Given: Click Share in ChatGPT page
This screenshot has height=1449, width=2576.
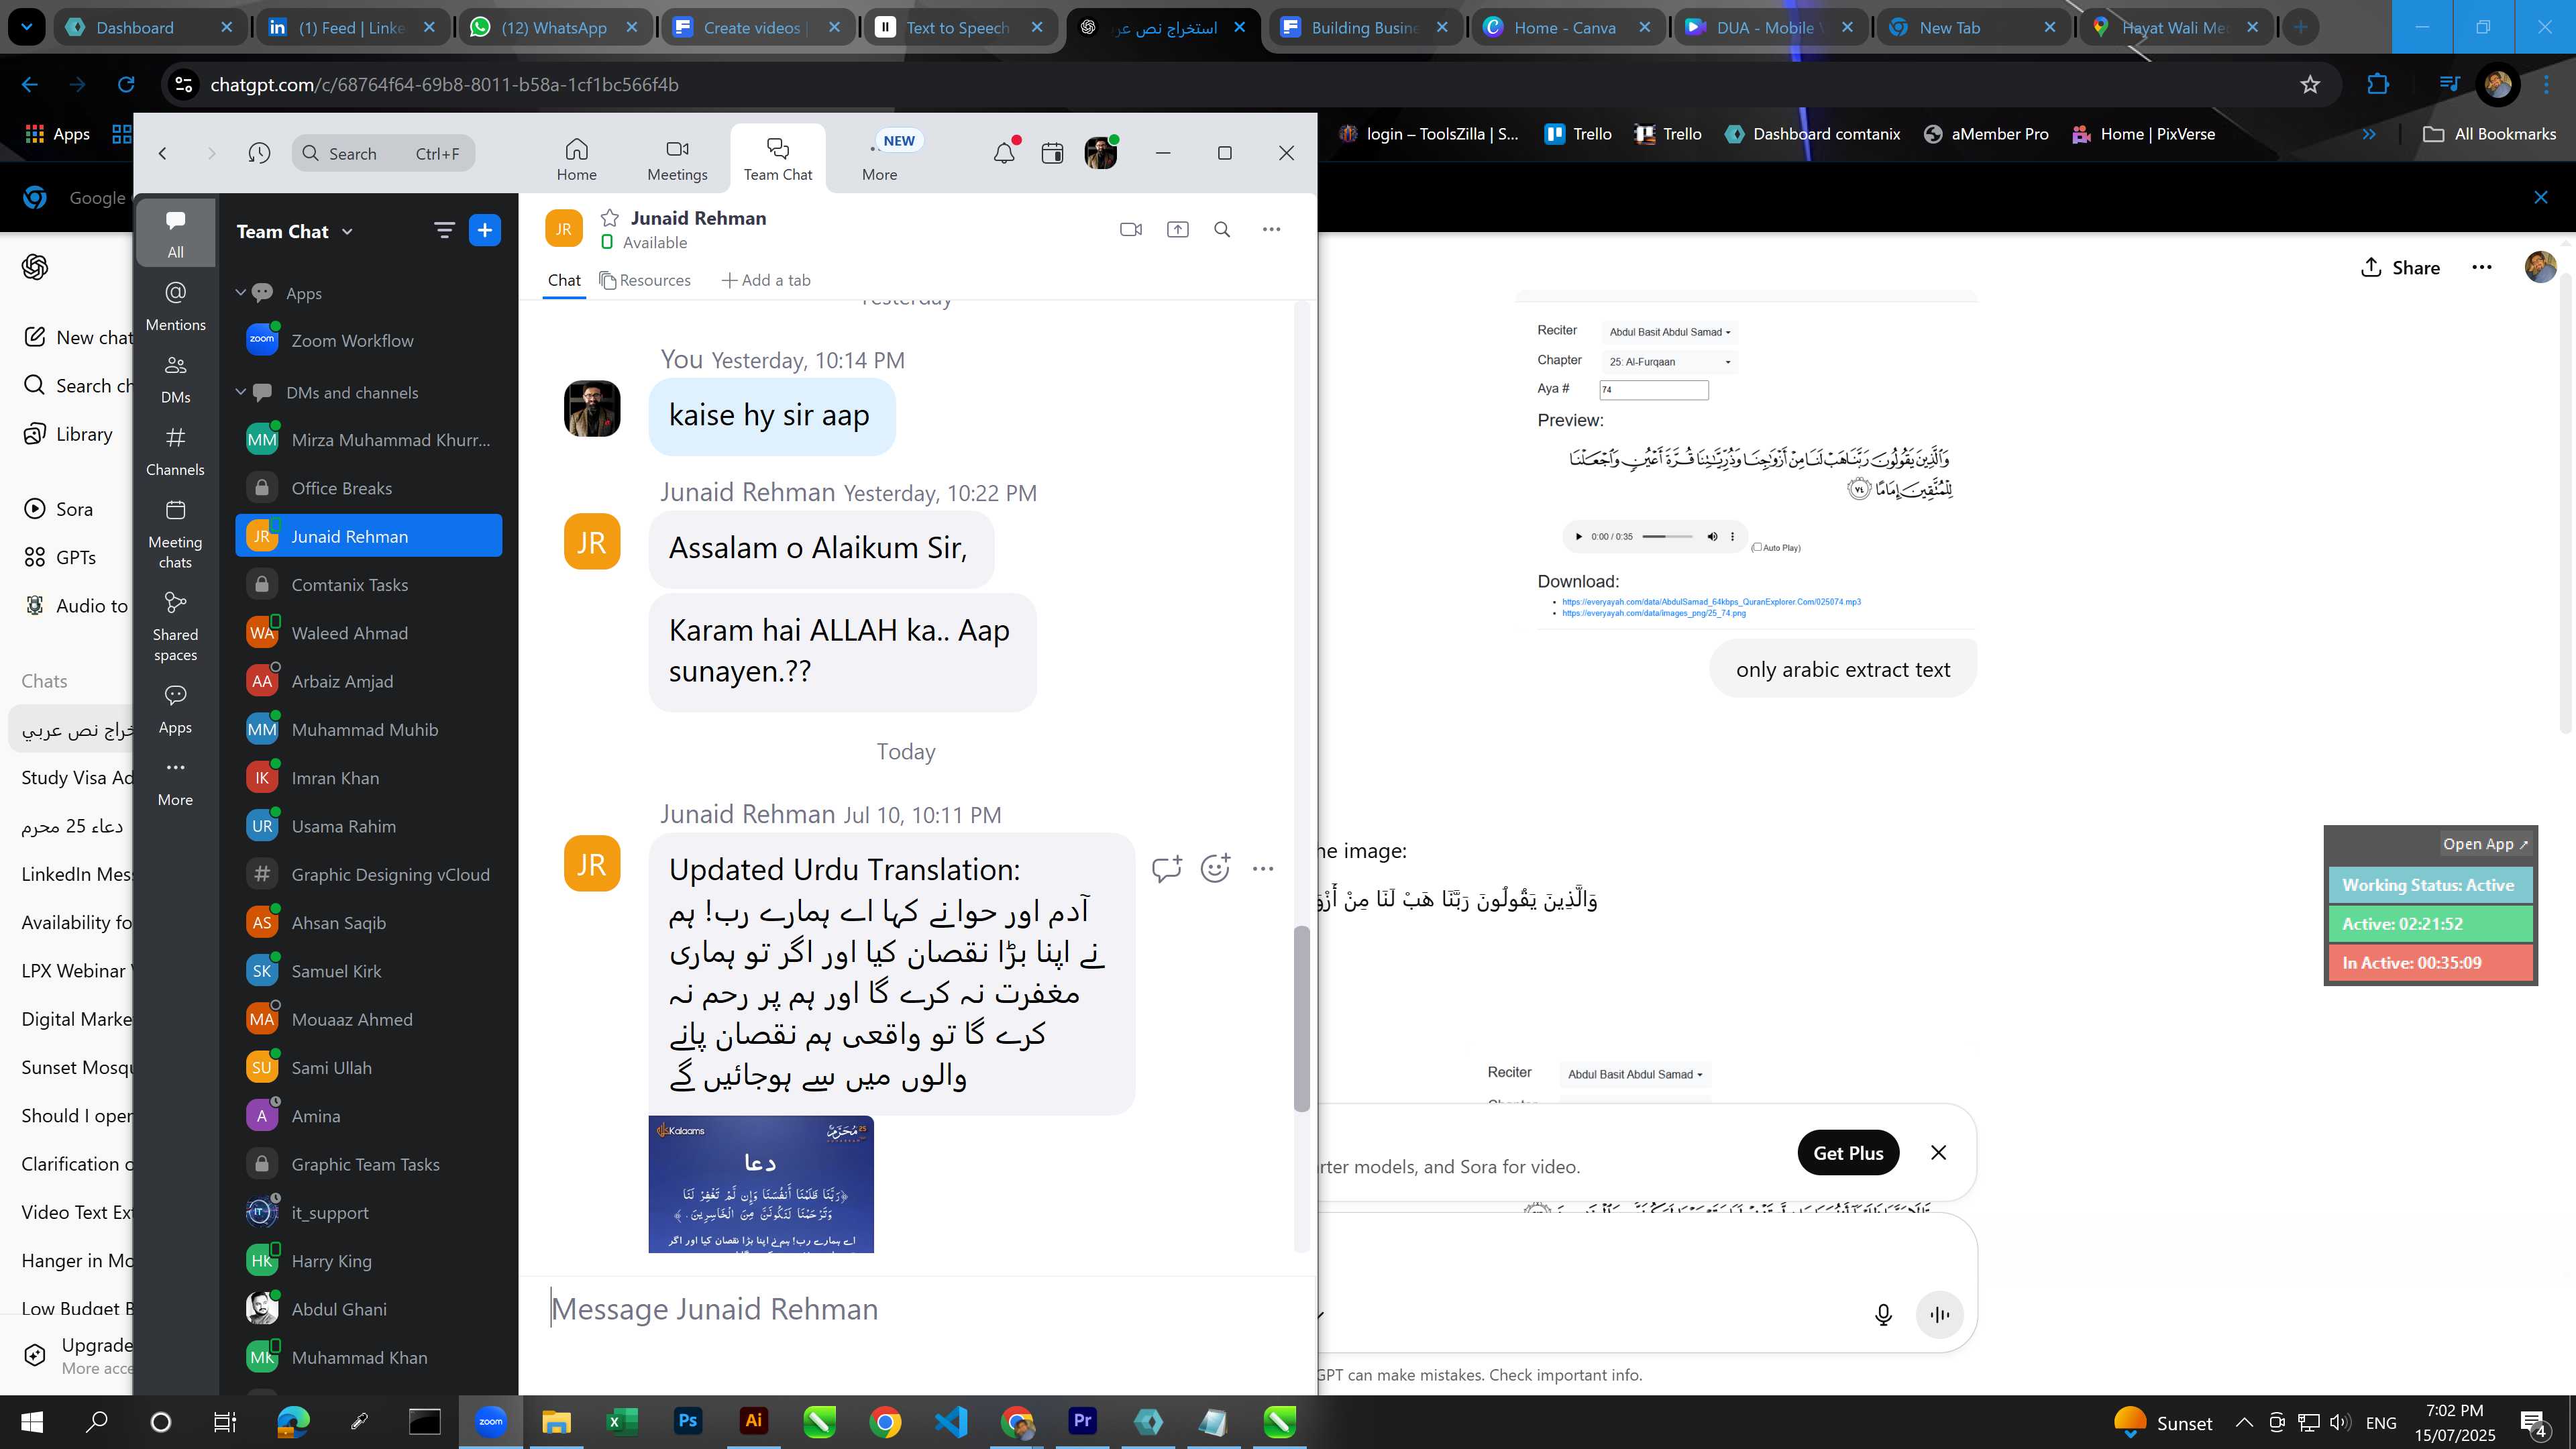Looking at the screenshot, I should pyautogui.click(x=2400, y=267).
